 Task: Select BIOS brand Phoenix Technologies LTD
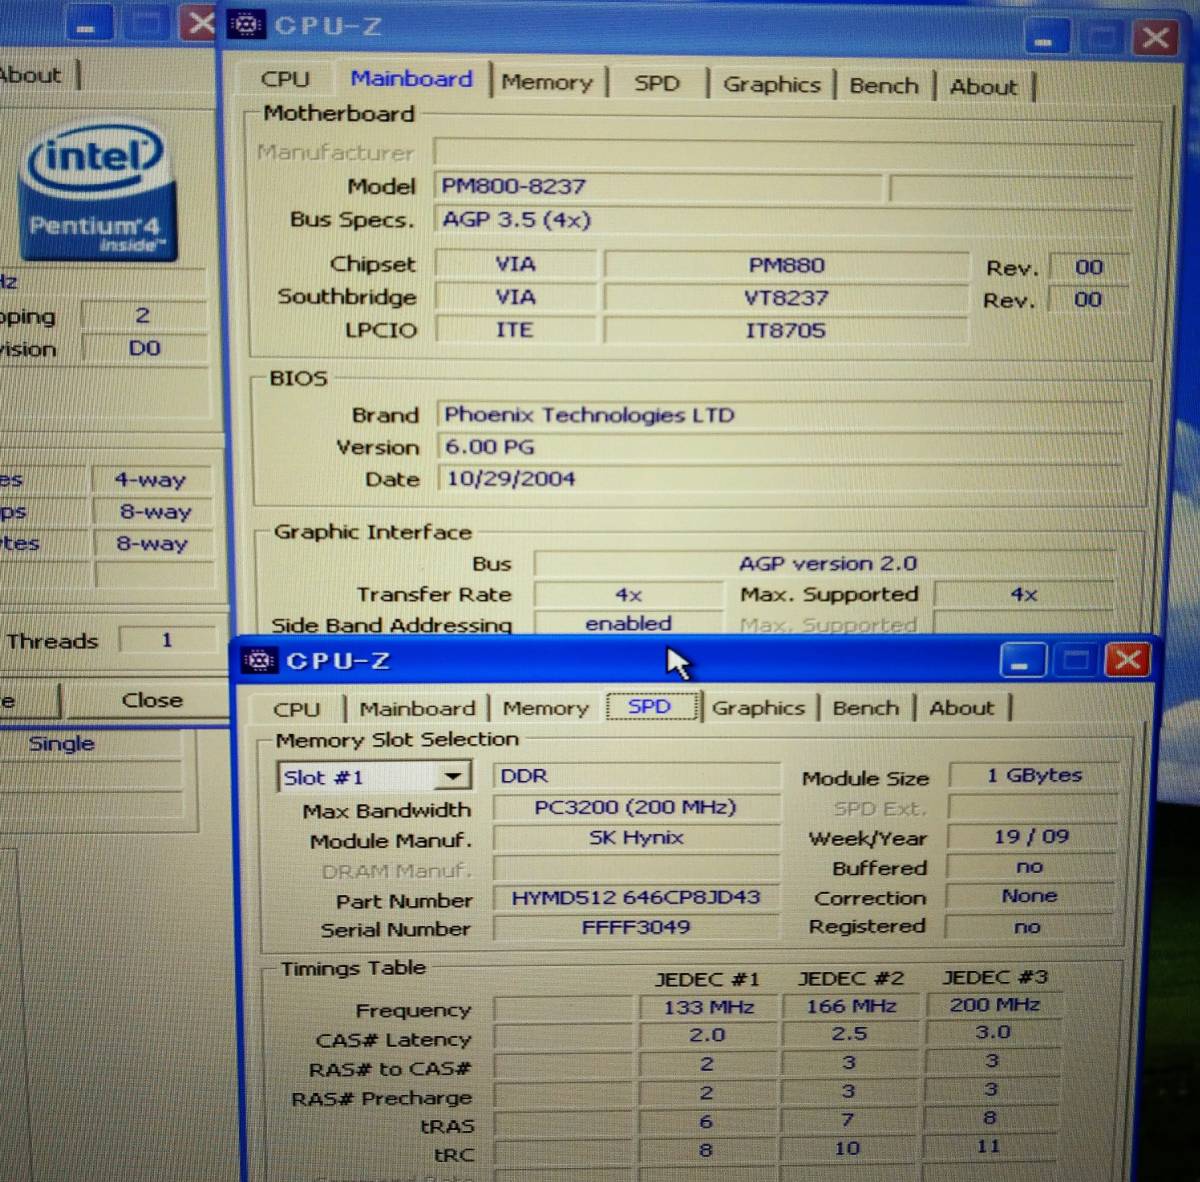pyautogui.click(x=780, y=415)
